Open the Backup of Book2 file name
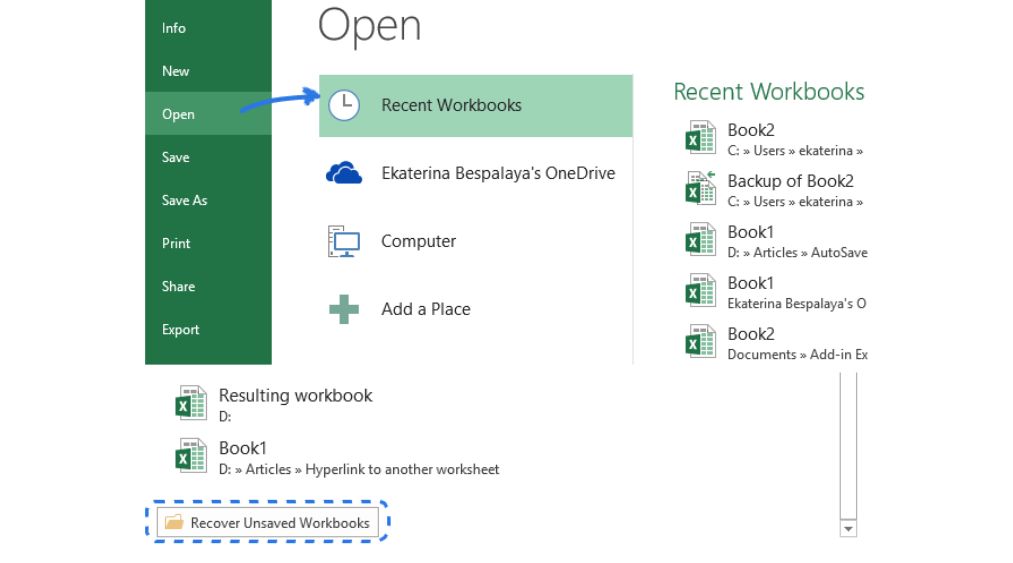 click(791, 181)
